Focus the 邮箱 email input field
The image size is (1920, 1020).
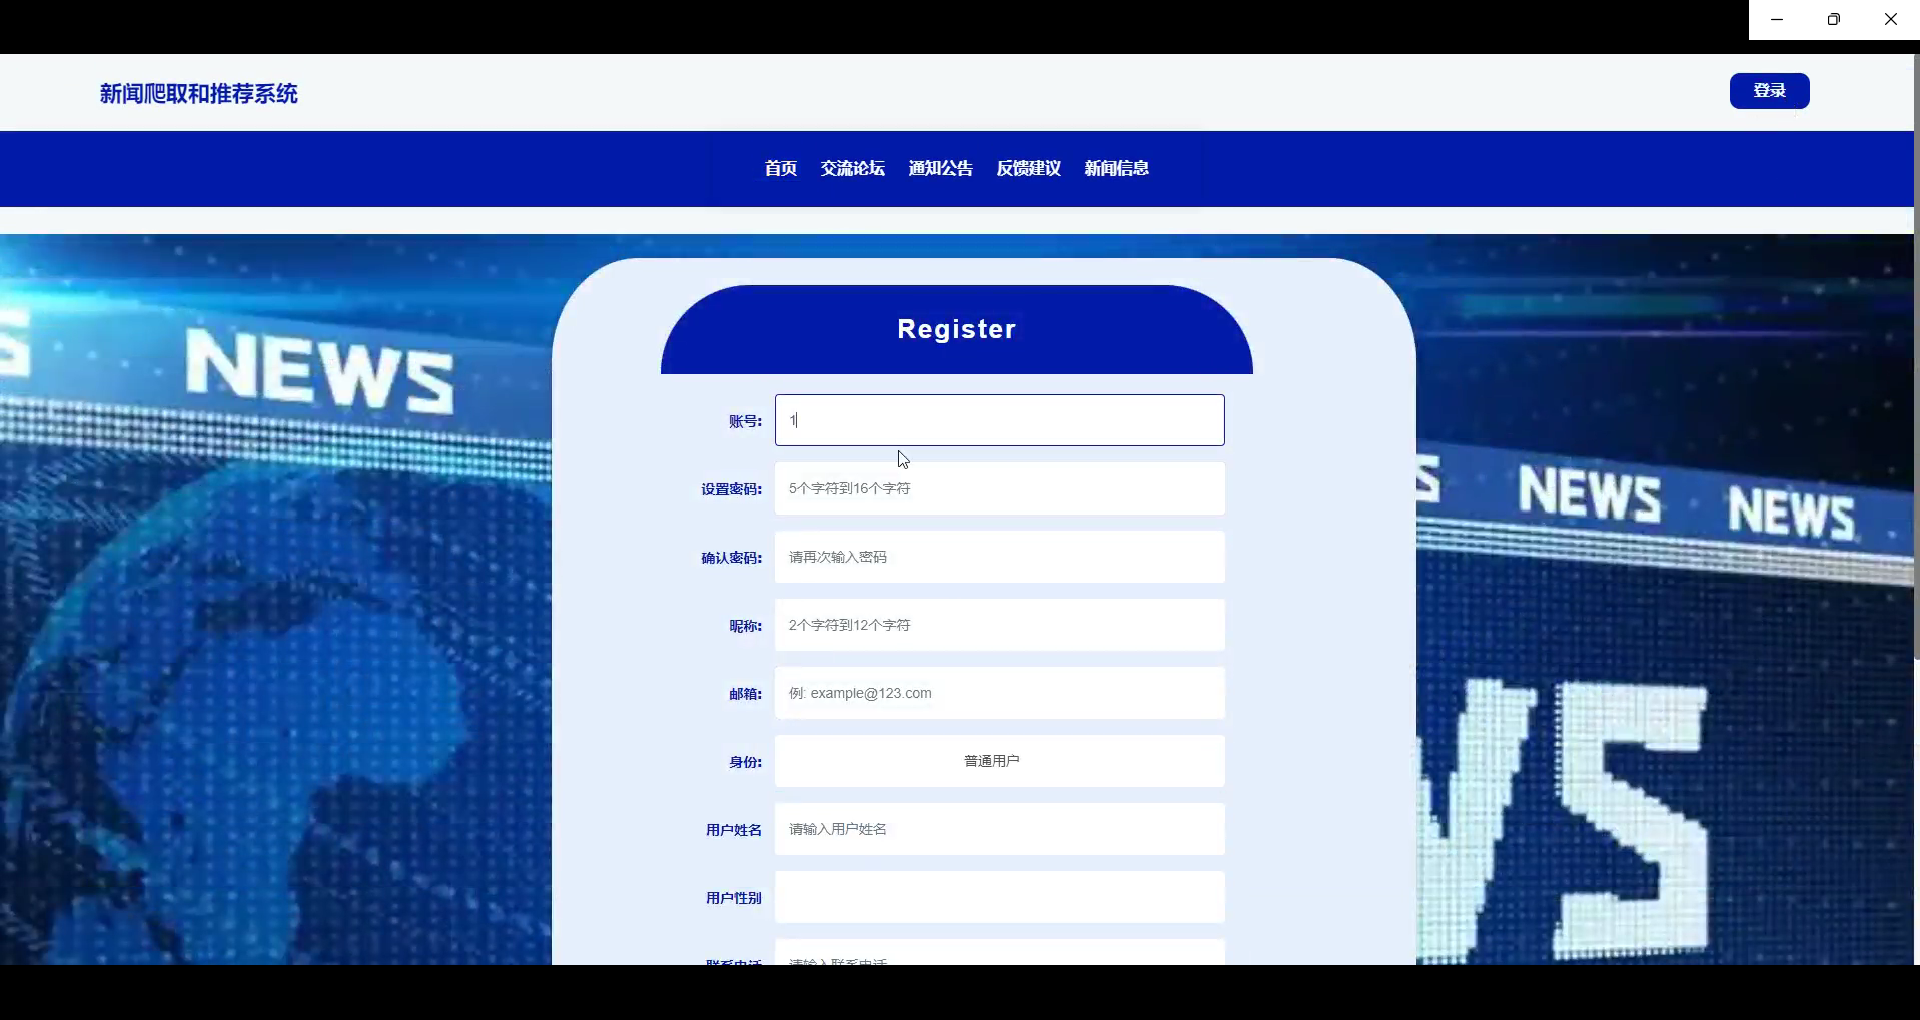click(1000, 693)
